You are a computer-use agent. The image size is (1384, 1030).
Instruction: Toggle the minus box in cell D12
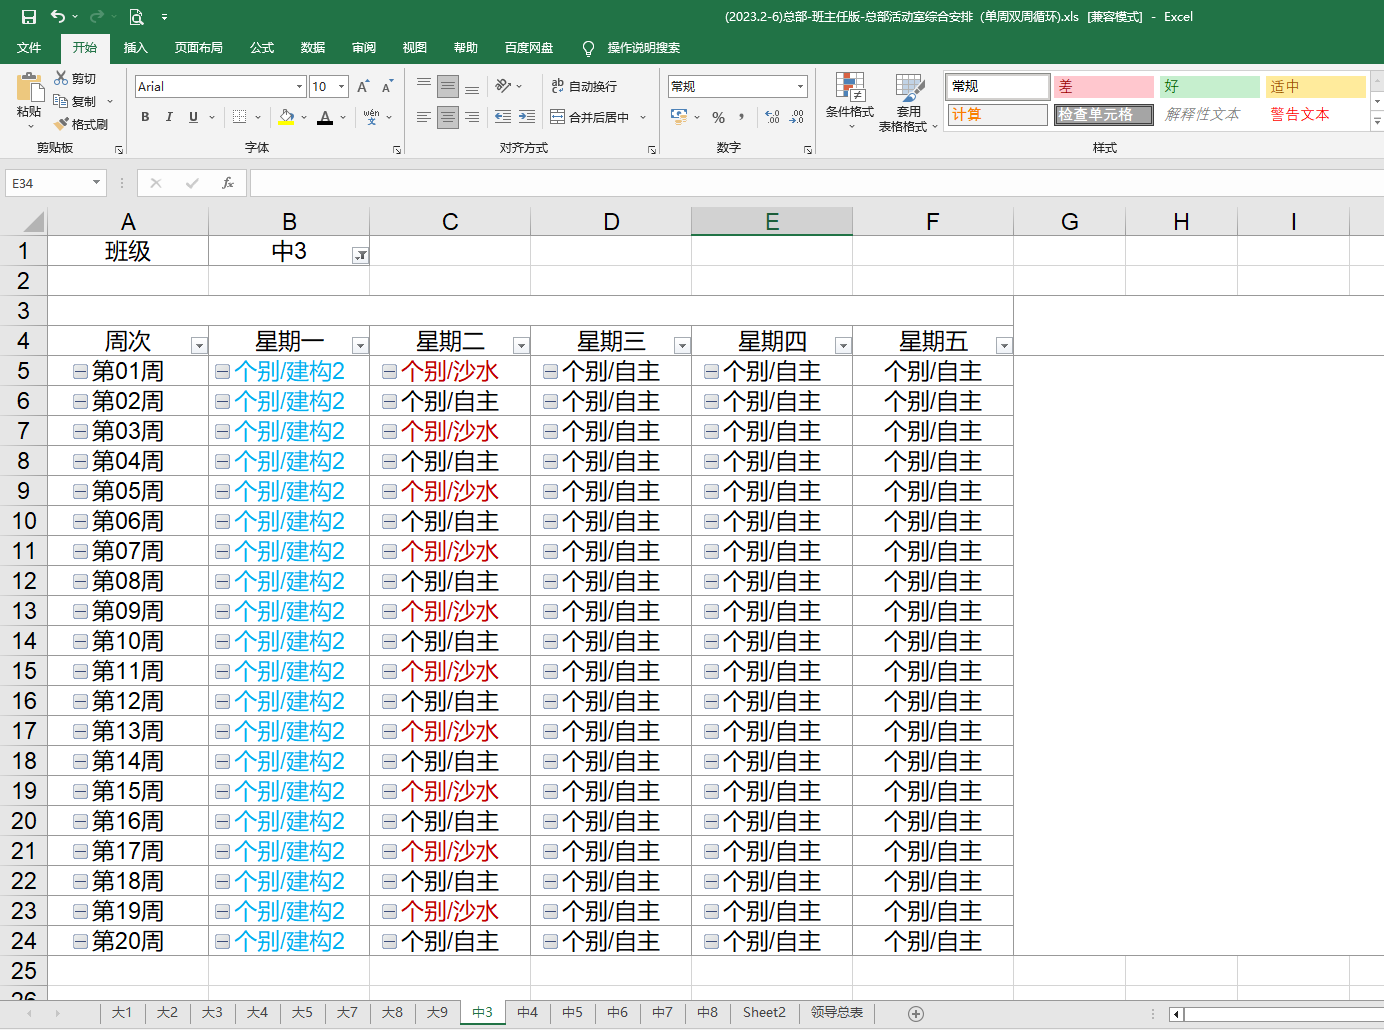coord(551,581)
